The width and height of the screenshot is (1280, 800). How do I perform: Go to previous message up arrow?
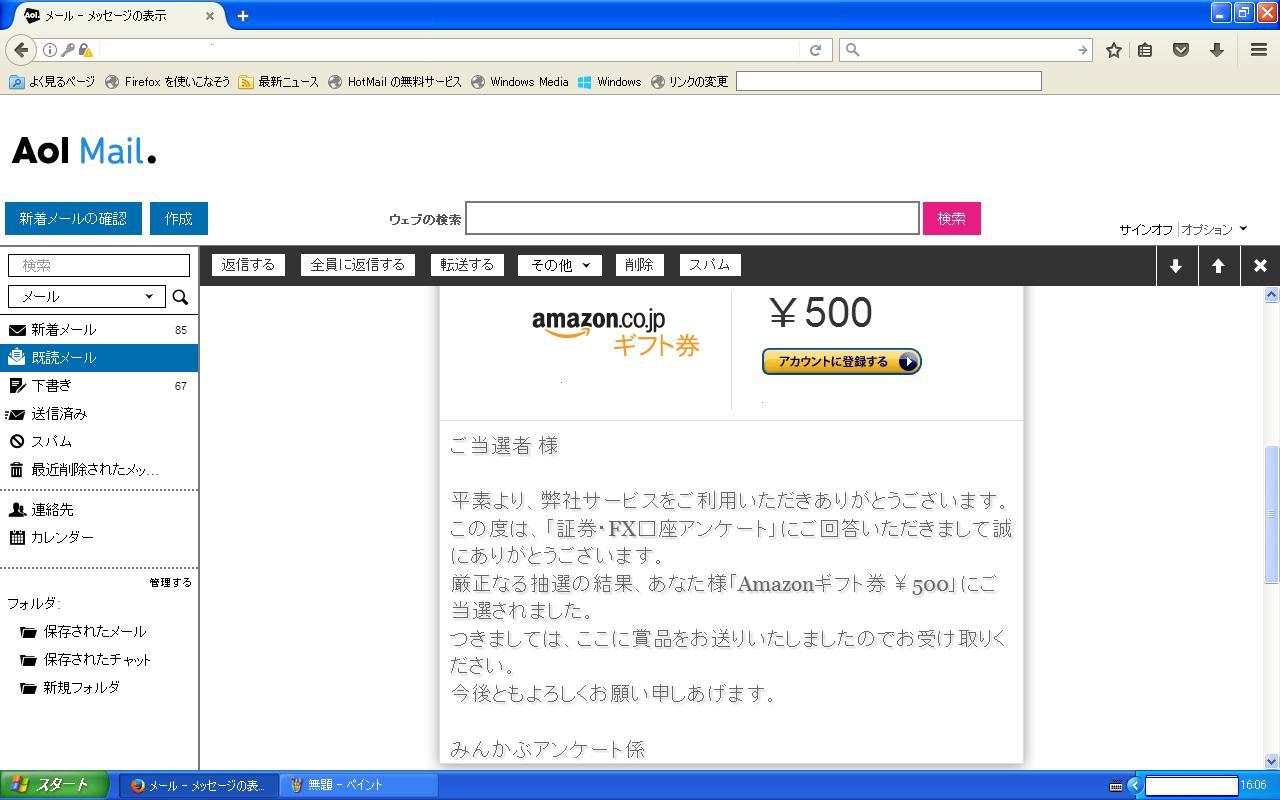(x=1218, y=266)
